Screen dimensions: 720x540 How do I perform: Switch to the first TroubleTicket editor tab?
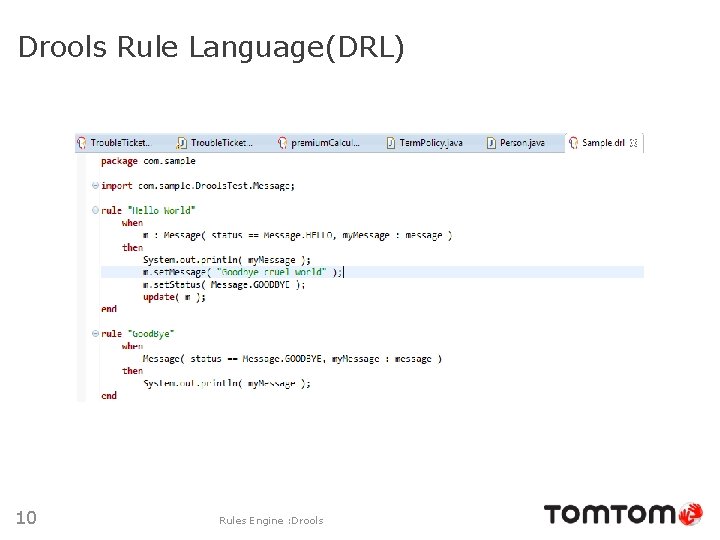(x=113, y=143)
